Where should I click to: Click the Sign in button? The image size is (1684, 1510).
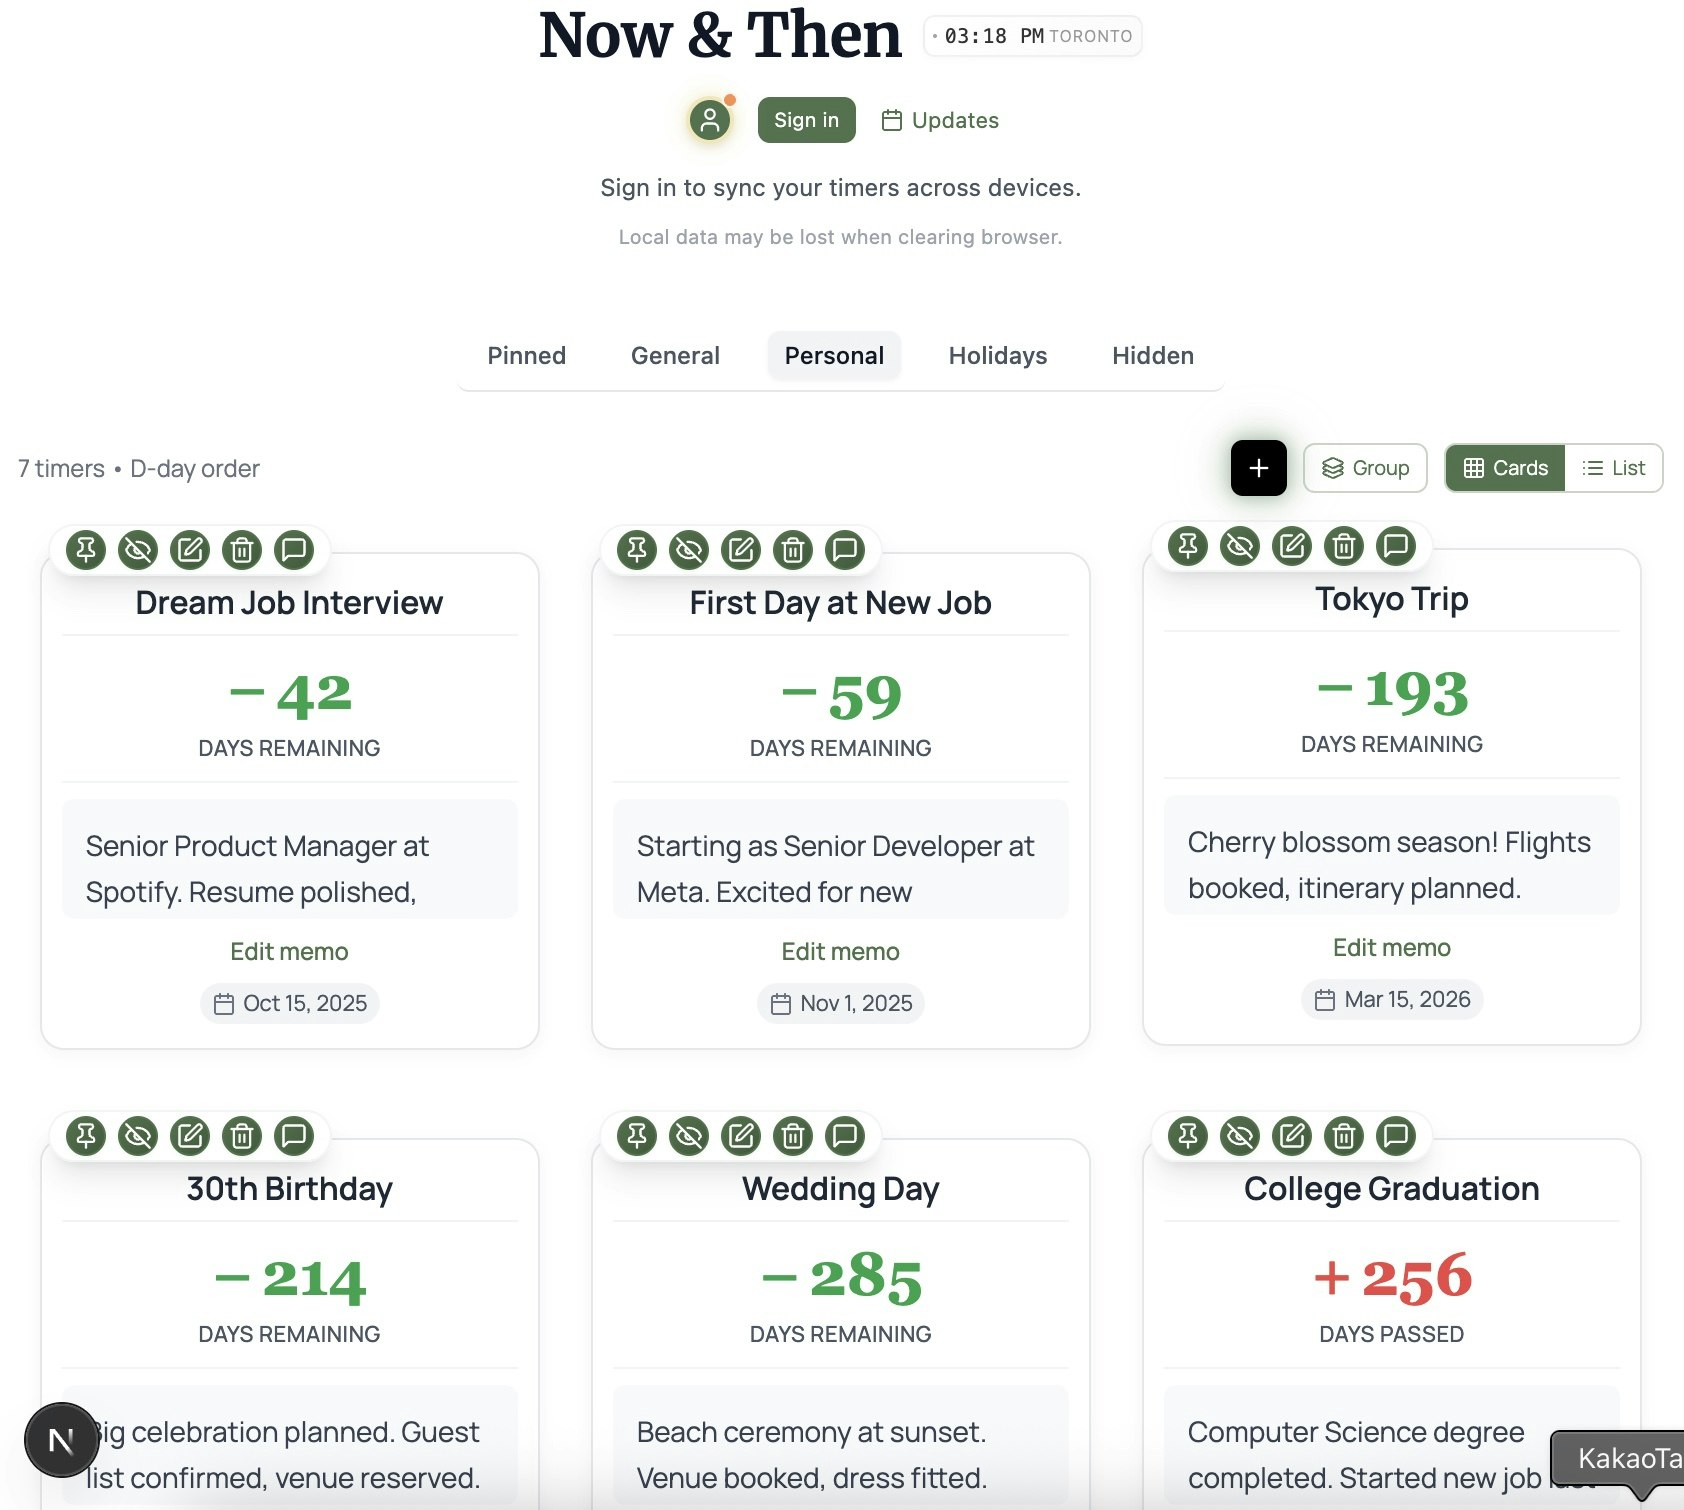pyautogui.click(x=805, y=119)
